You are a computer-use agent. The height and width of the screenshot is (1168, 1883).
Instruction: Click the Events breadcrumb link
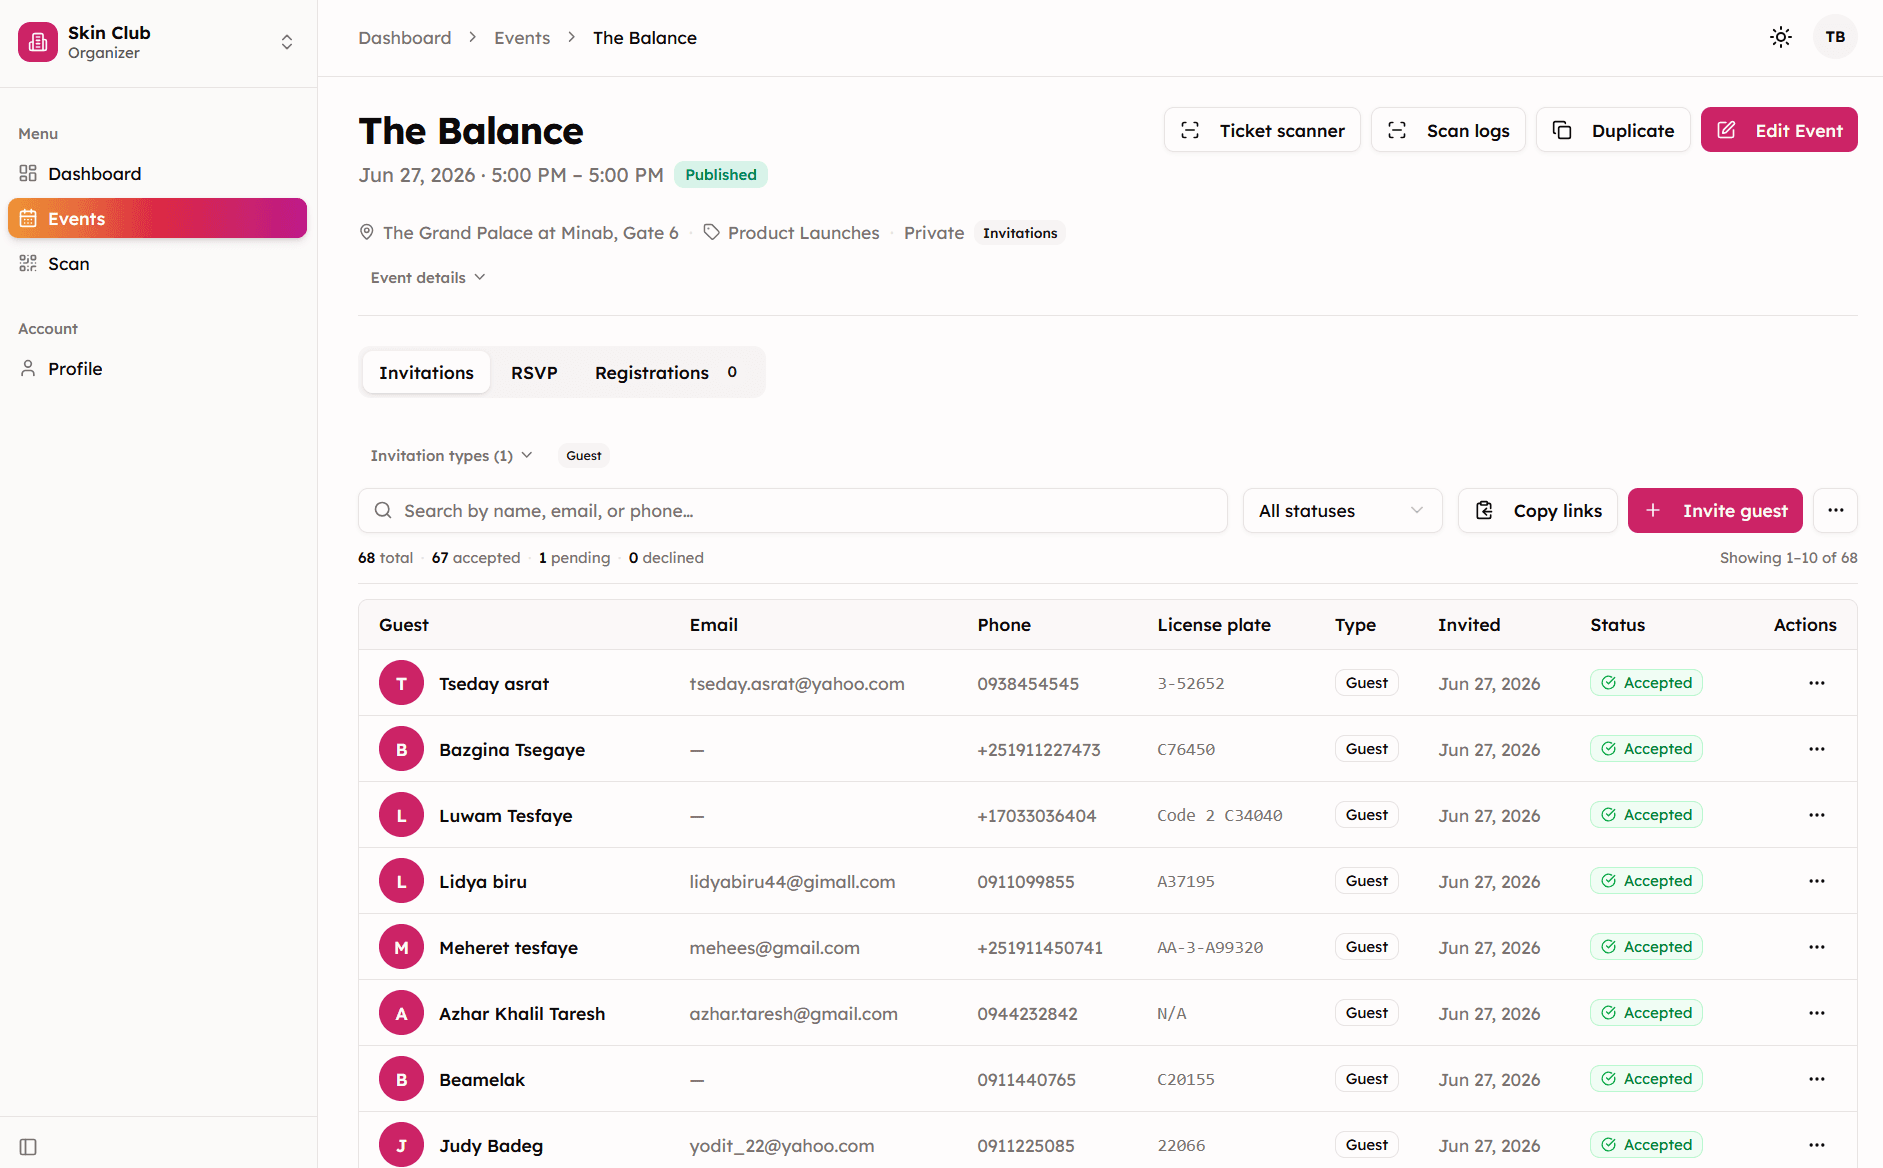click(522, 38)
